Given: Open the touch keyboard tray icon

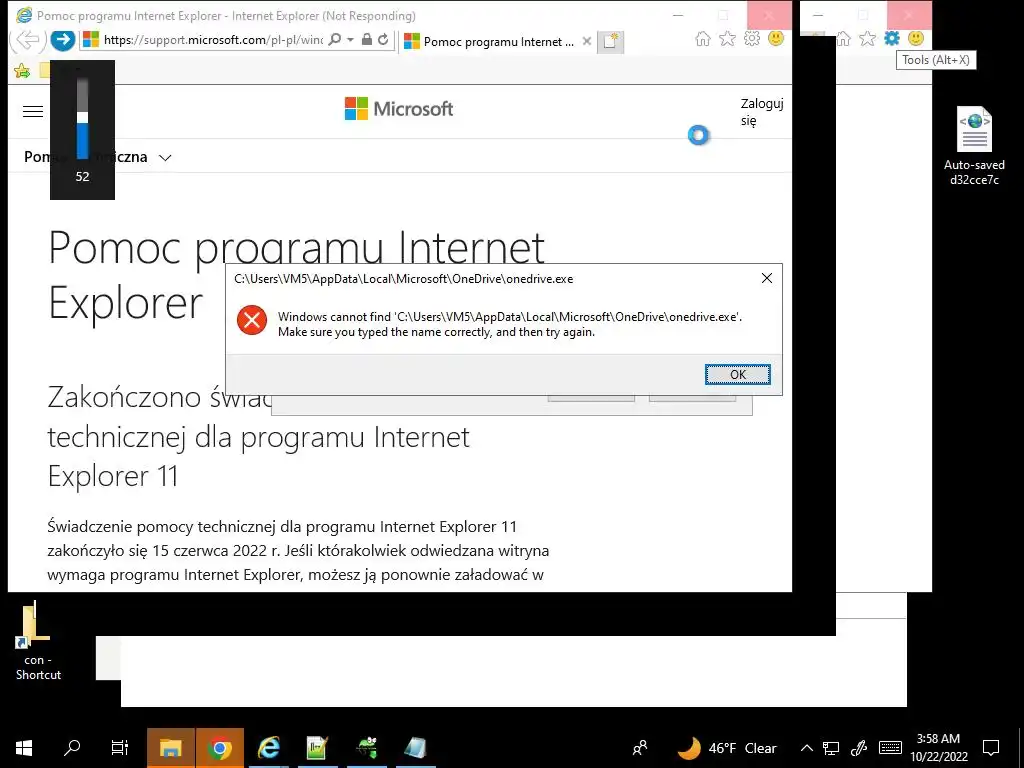Looking at the screenshot, I should click(890, 748).
